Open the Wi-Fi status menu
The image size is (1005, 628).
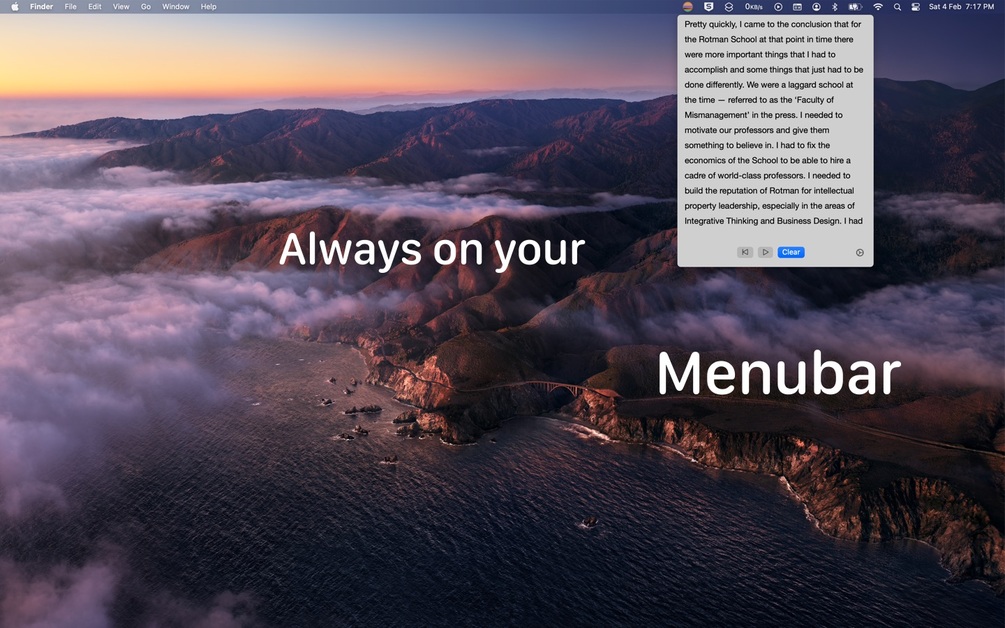(x=879, y=6)
